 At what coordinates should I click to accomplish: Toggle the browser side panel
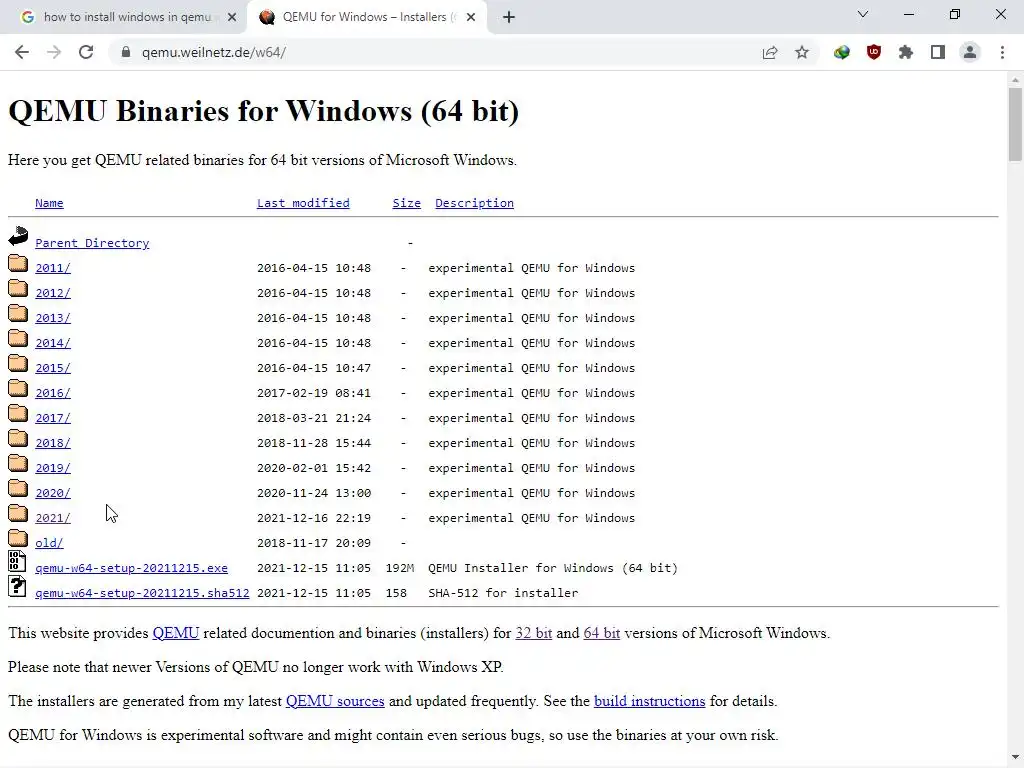pyautogui.click(x=938, y=52)
